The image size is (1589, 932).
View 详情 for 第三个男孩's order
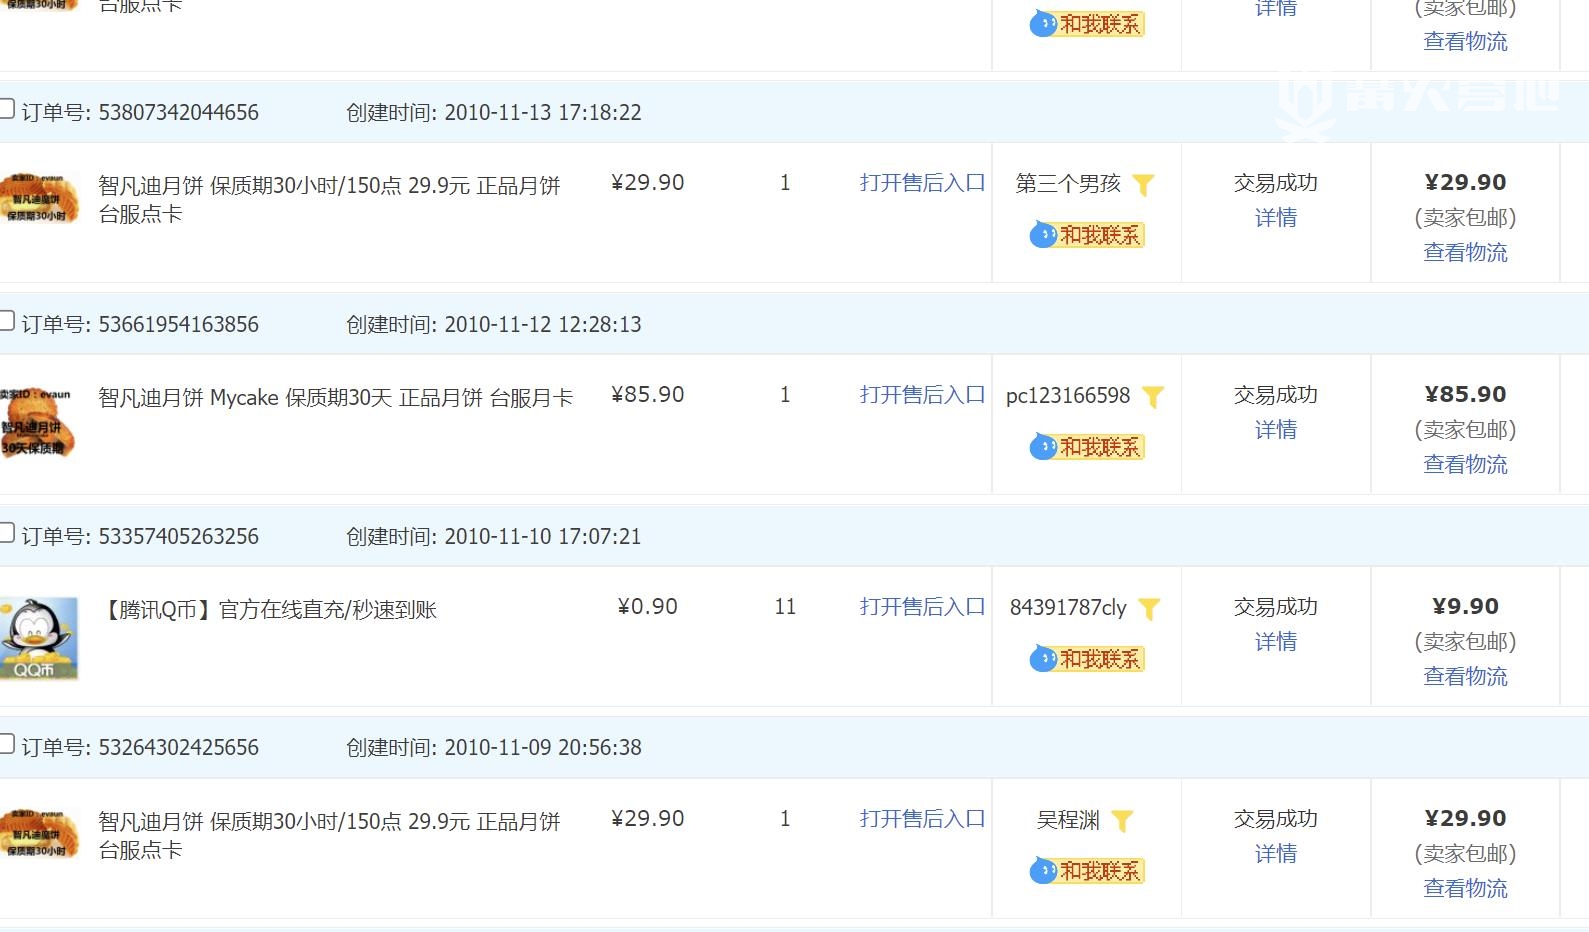(1275, 218)
